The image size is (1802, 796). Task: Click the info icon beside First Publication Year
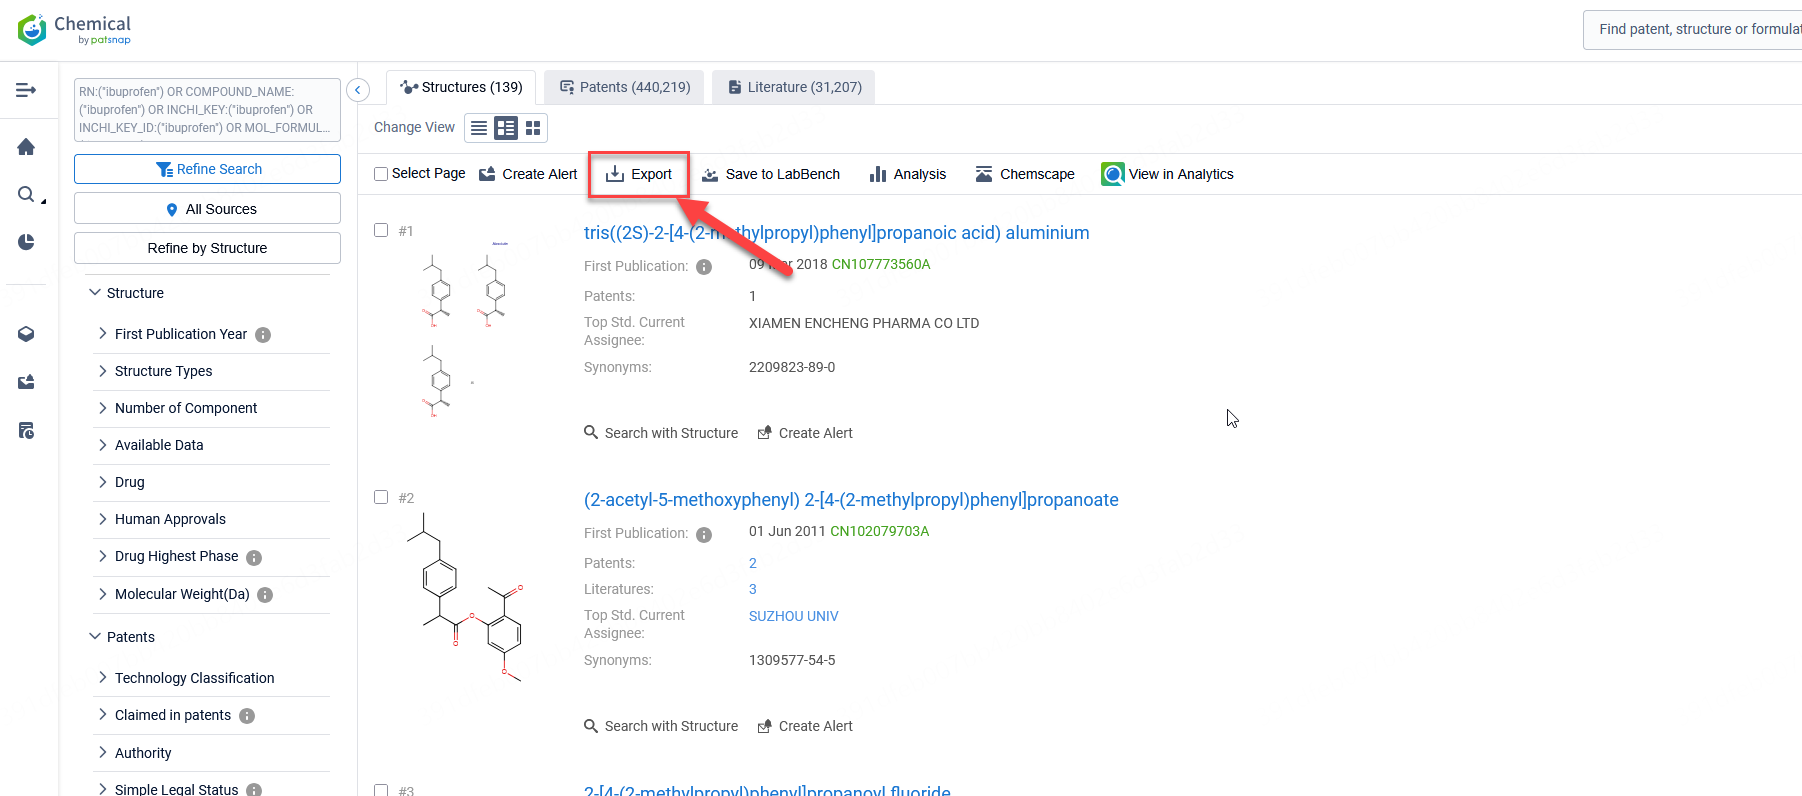263,335
